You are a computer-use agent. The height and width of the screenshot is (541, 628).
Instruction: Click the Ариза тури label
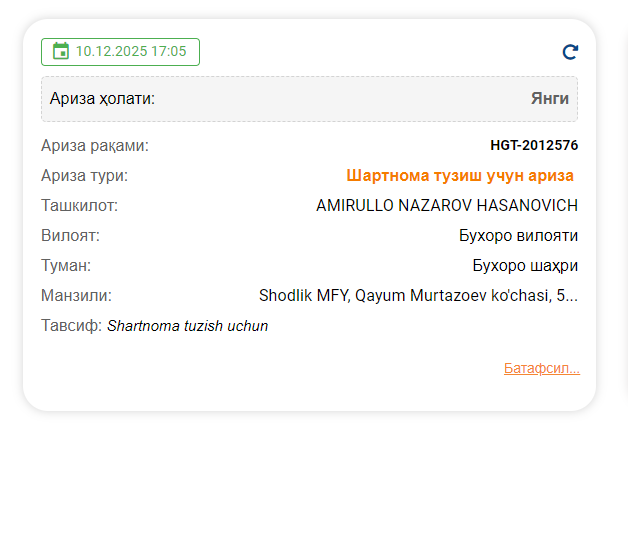pyautogui.click(x=84, y=176)
